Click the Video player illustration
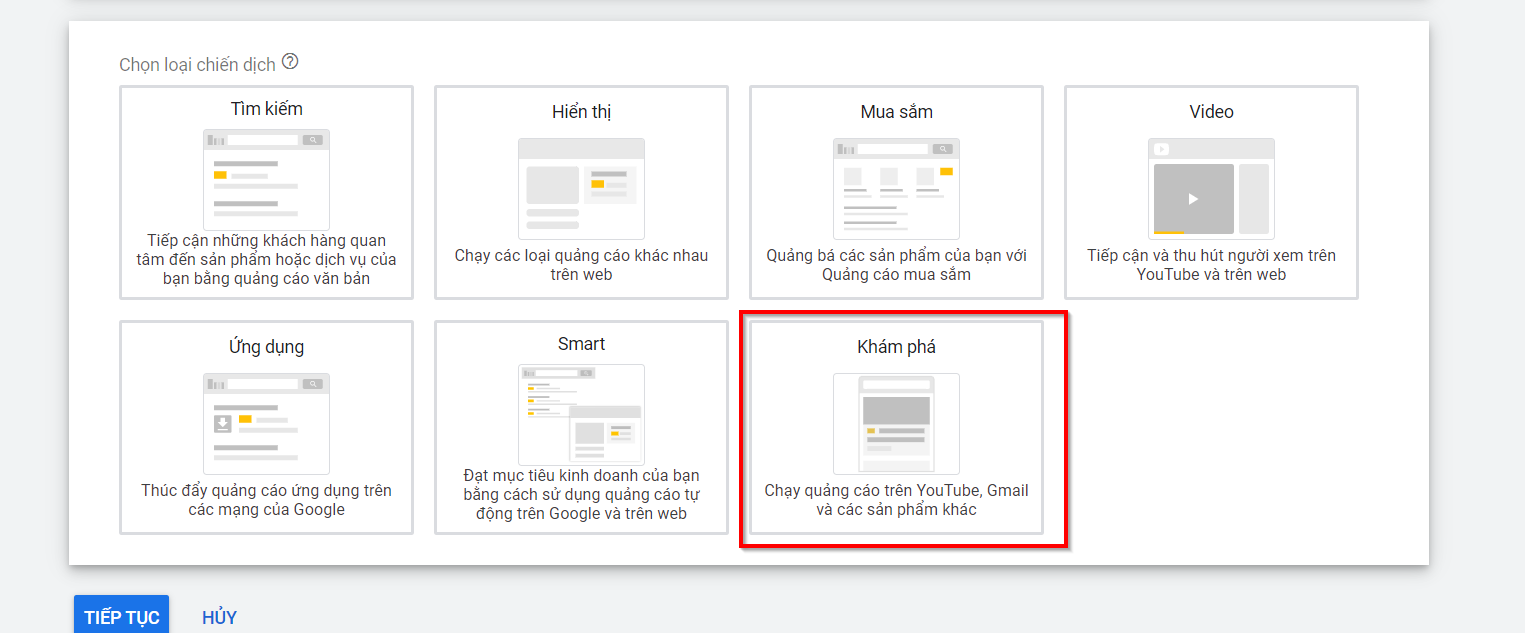 point(1211,188)
